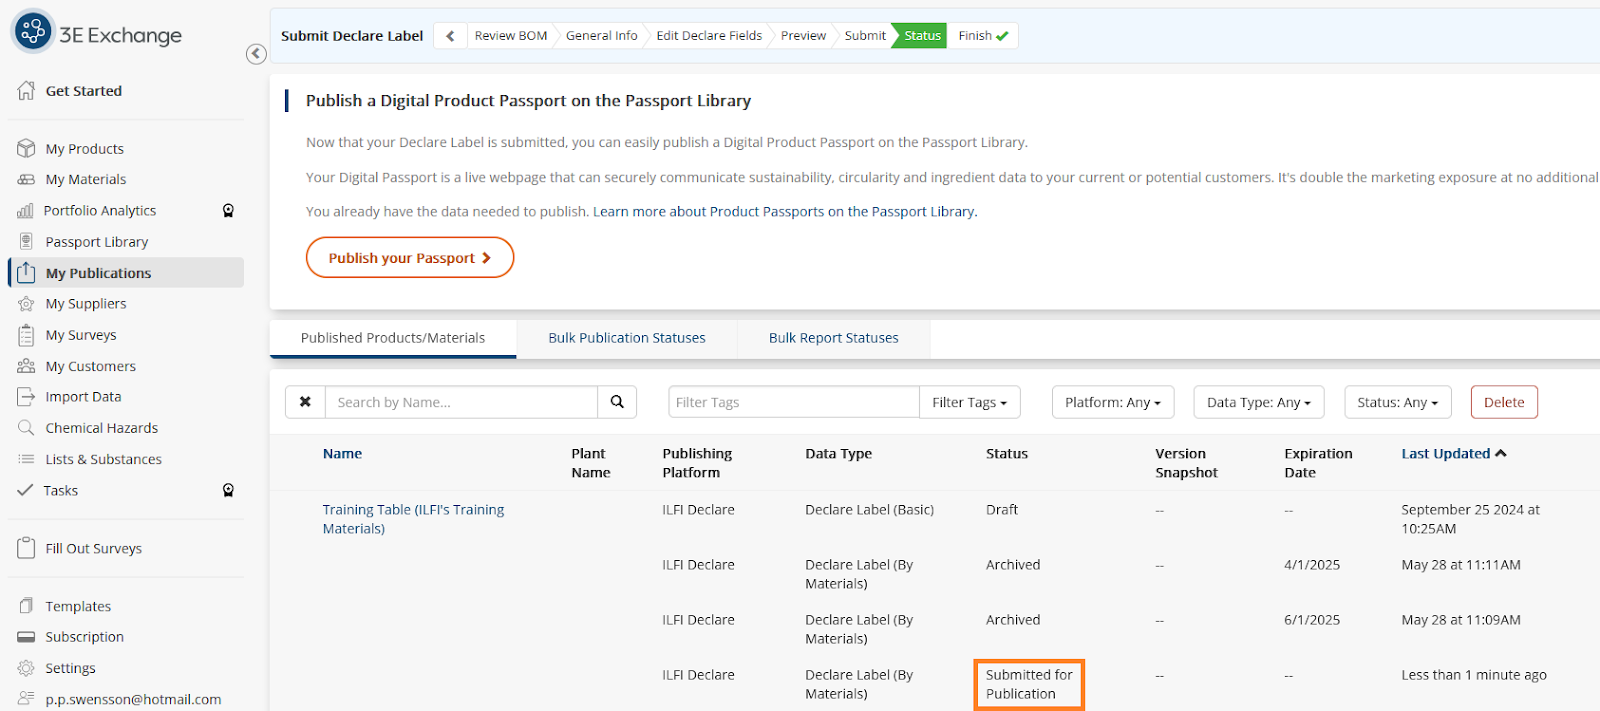1600x711 pixels.
Task: Open the Data Type: Any dropdown
Action: tap(1259, 402)
